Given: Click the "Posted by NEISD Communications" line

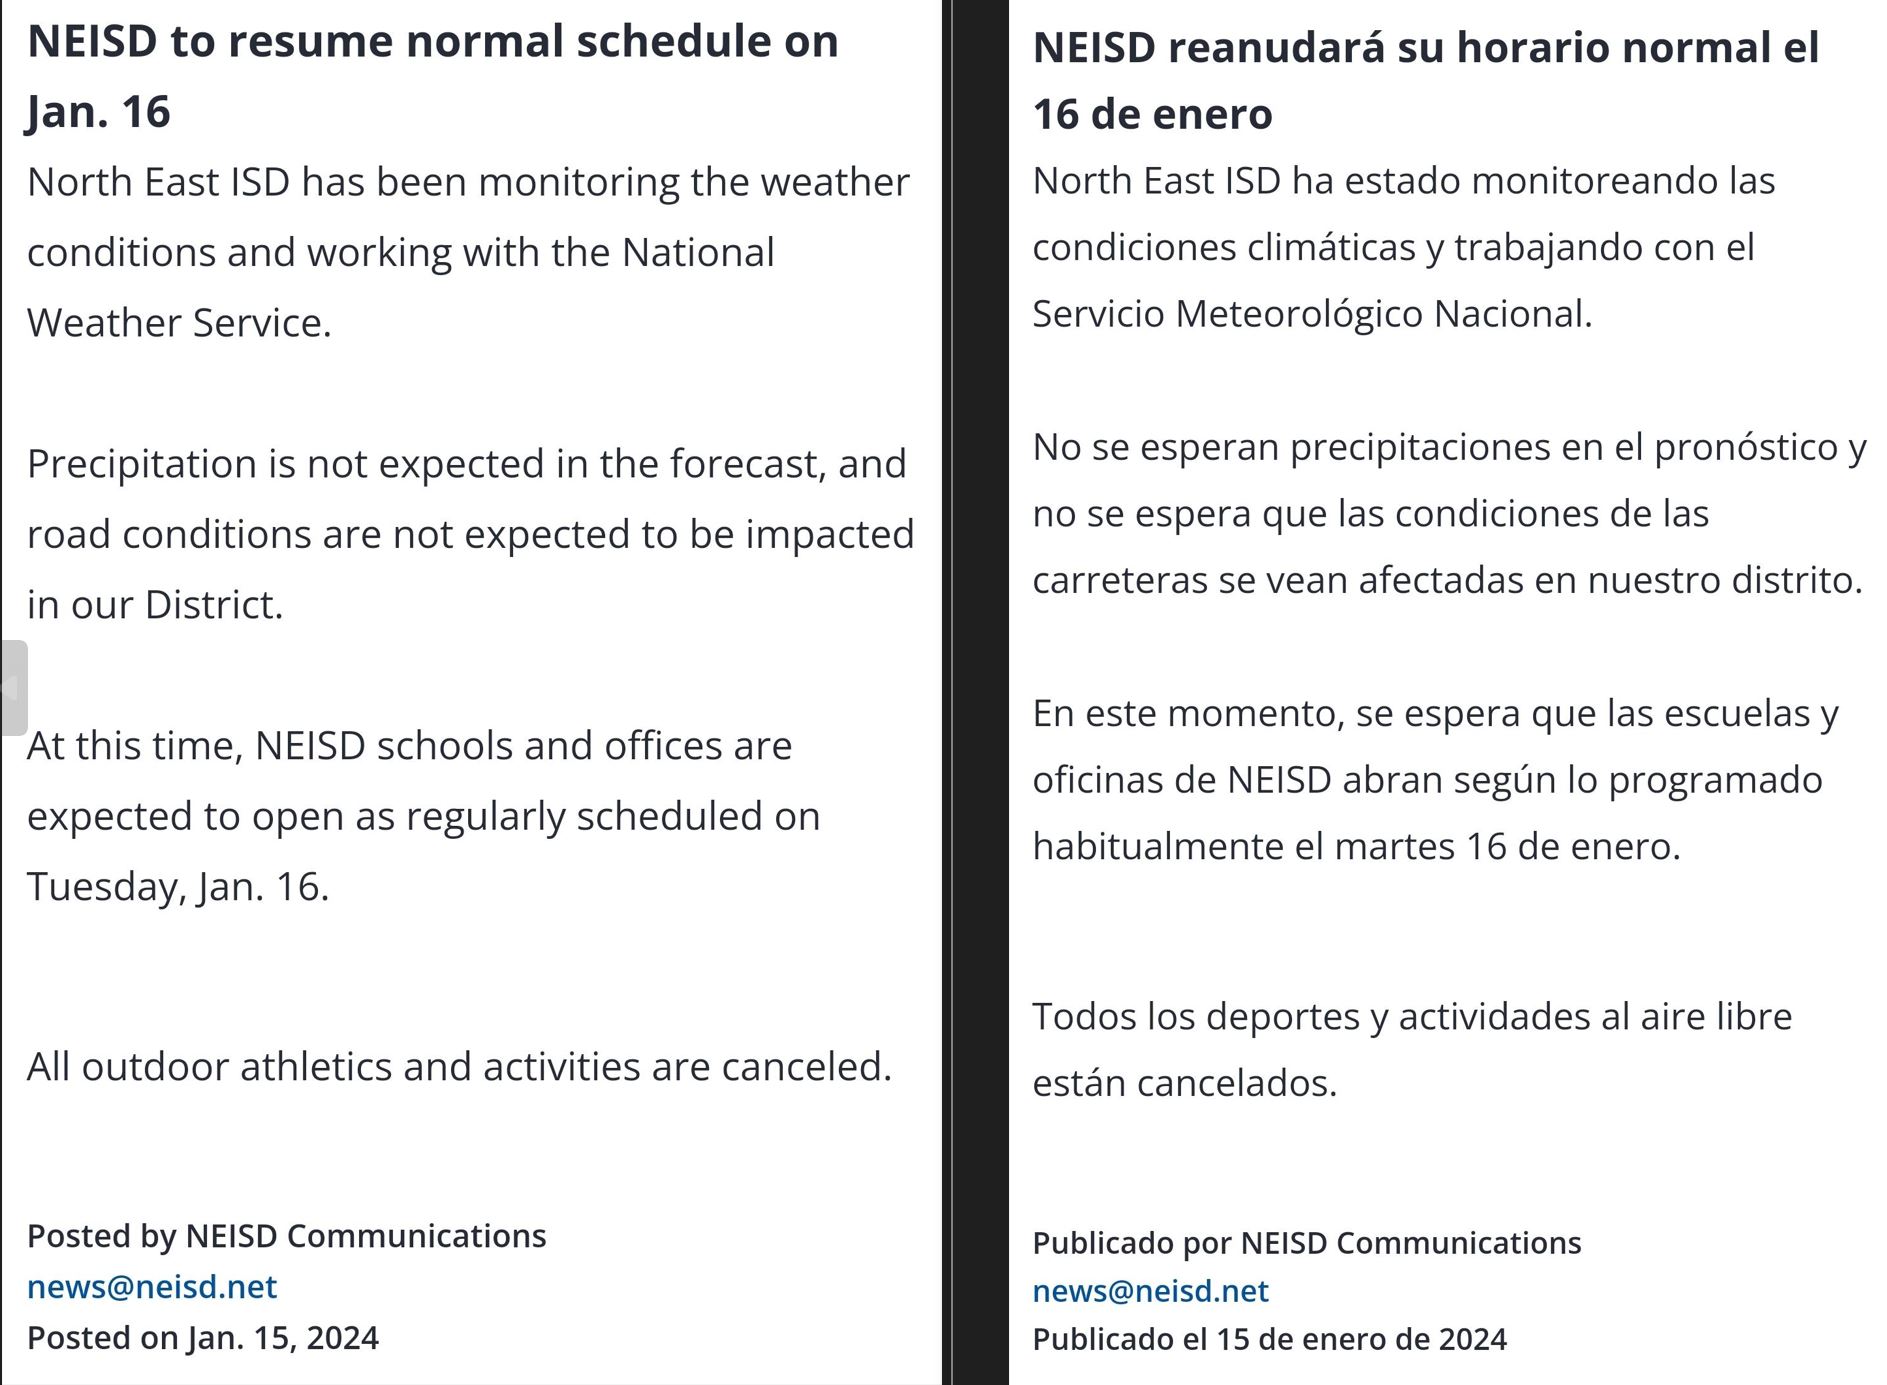Looking at the screenshot, I should [x=287, y=1236].
